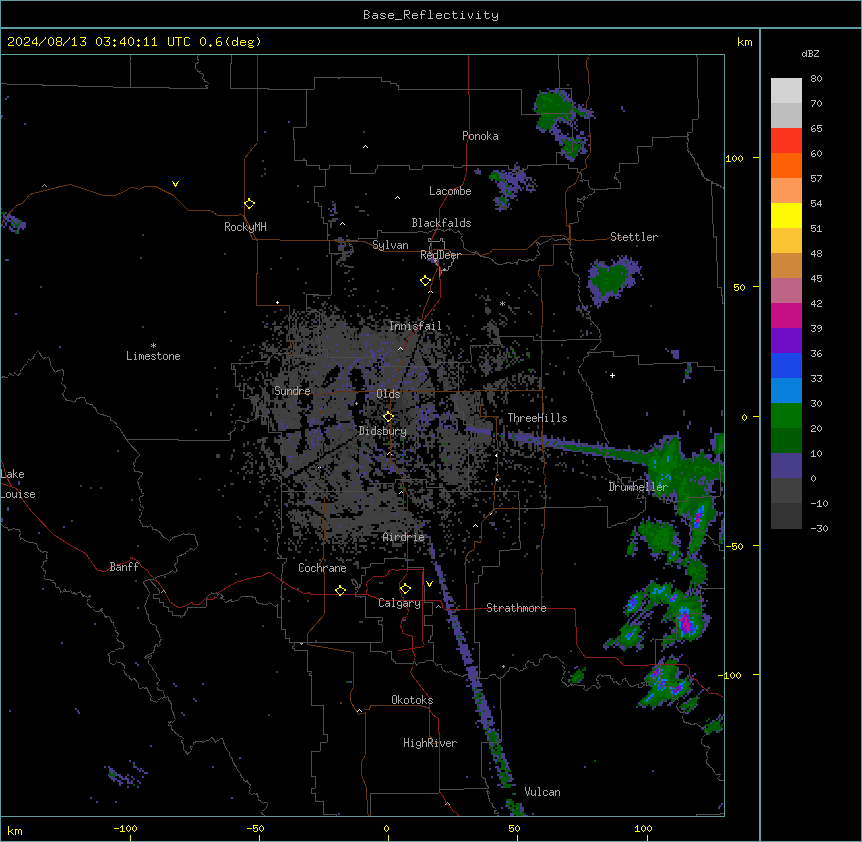
Task: Click the green echo south of Stettler
Action: coord(610,279)
